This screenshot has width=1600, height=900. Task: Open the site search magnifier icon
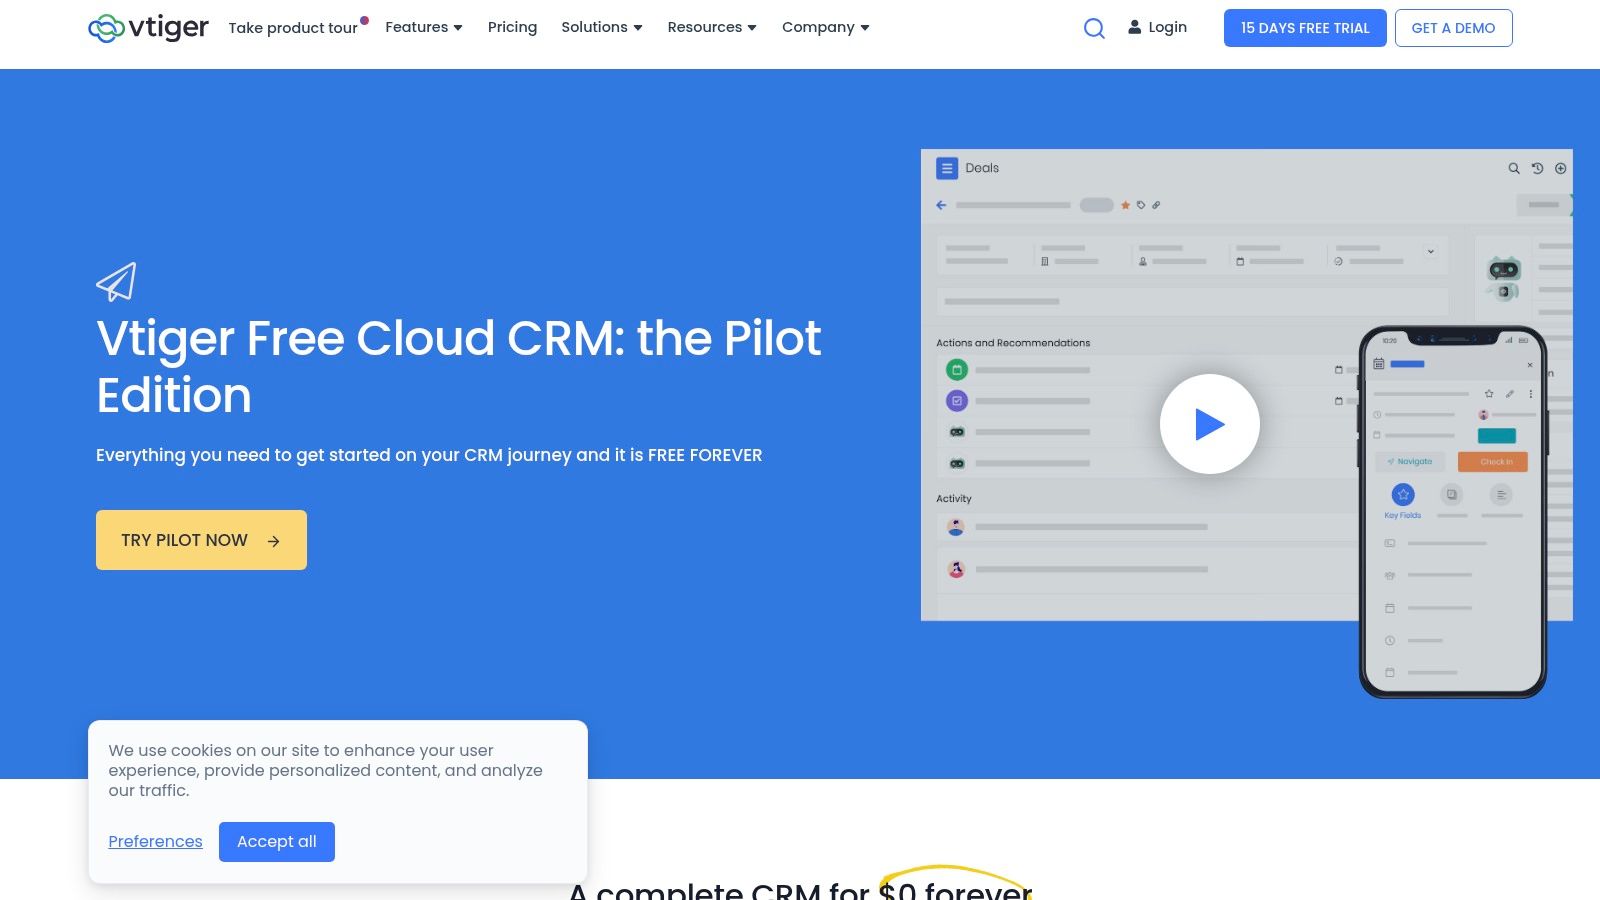click(1094, 28)
